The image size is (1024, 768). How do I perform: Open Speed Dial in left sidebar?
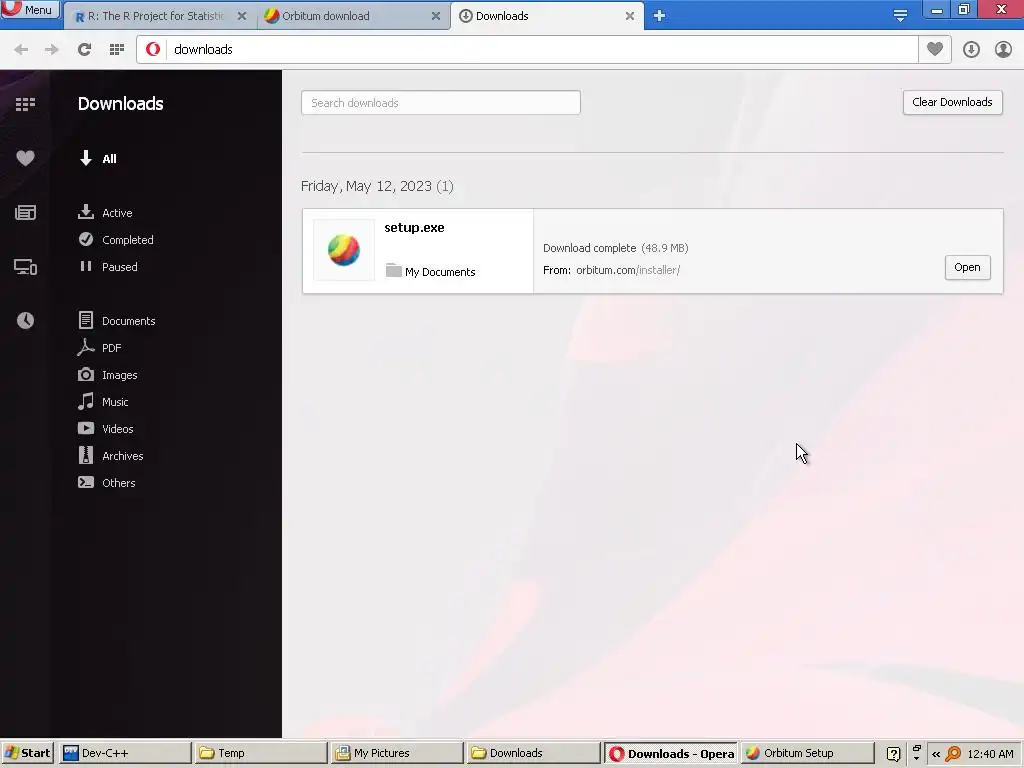[25, 104]
